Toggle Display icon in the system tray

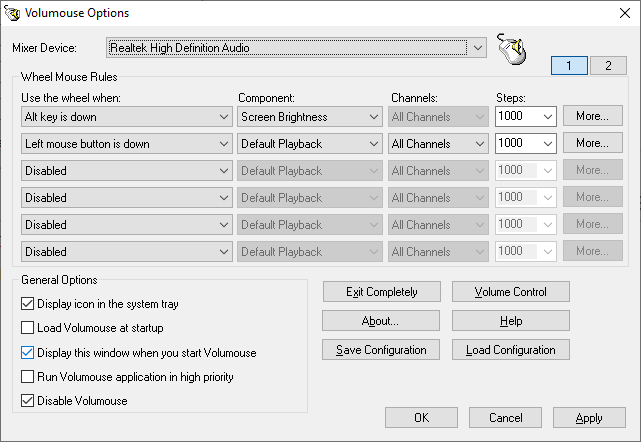28,303
